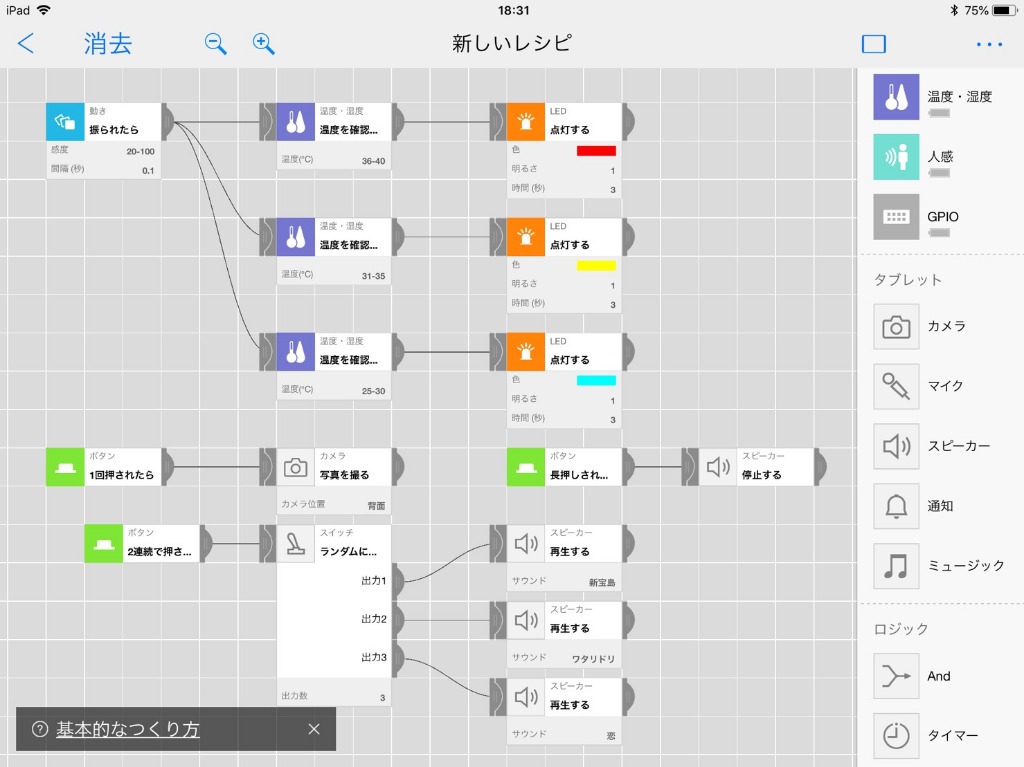Open the スピーカー 停止する block
The width and height of the screenshot is (1024, 767).
tap(756, 466)
